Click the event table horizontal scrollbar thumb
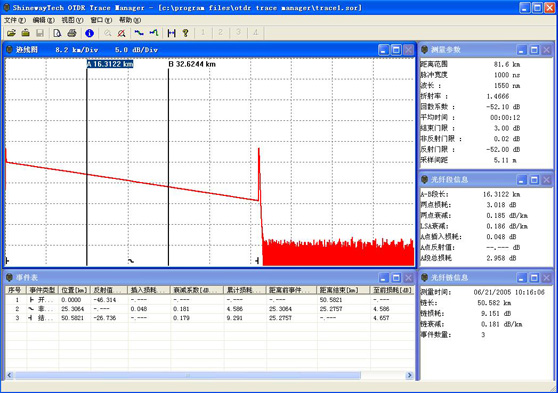 [188, 375]
